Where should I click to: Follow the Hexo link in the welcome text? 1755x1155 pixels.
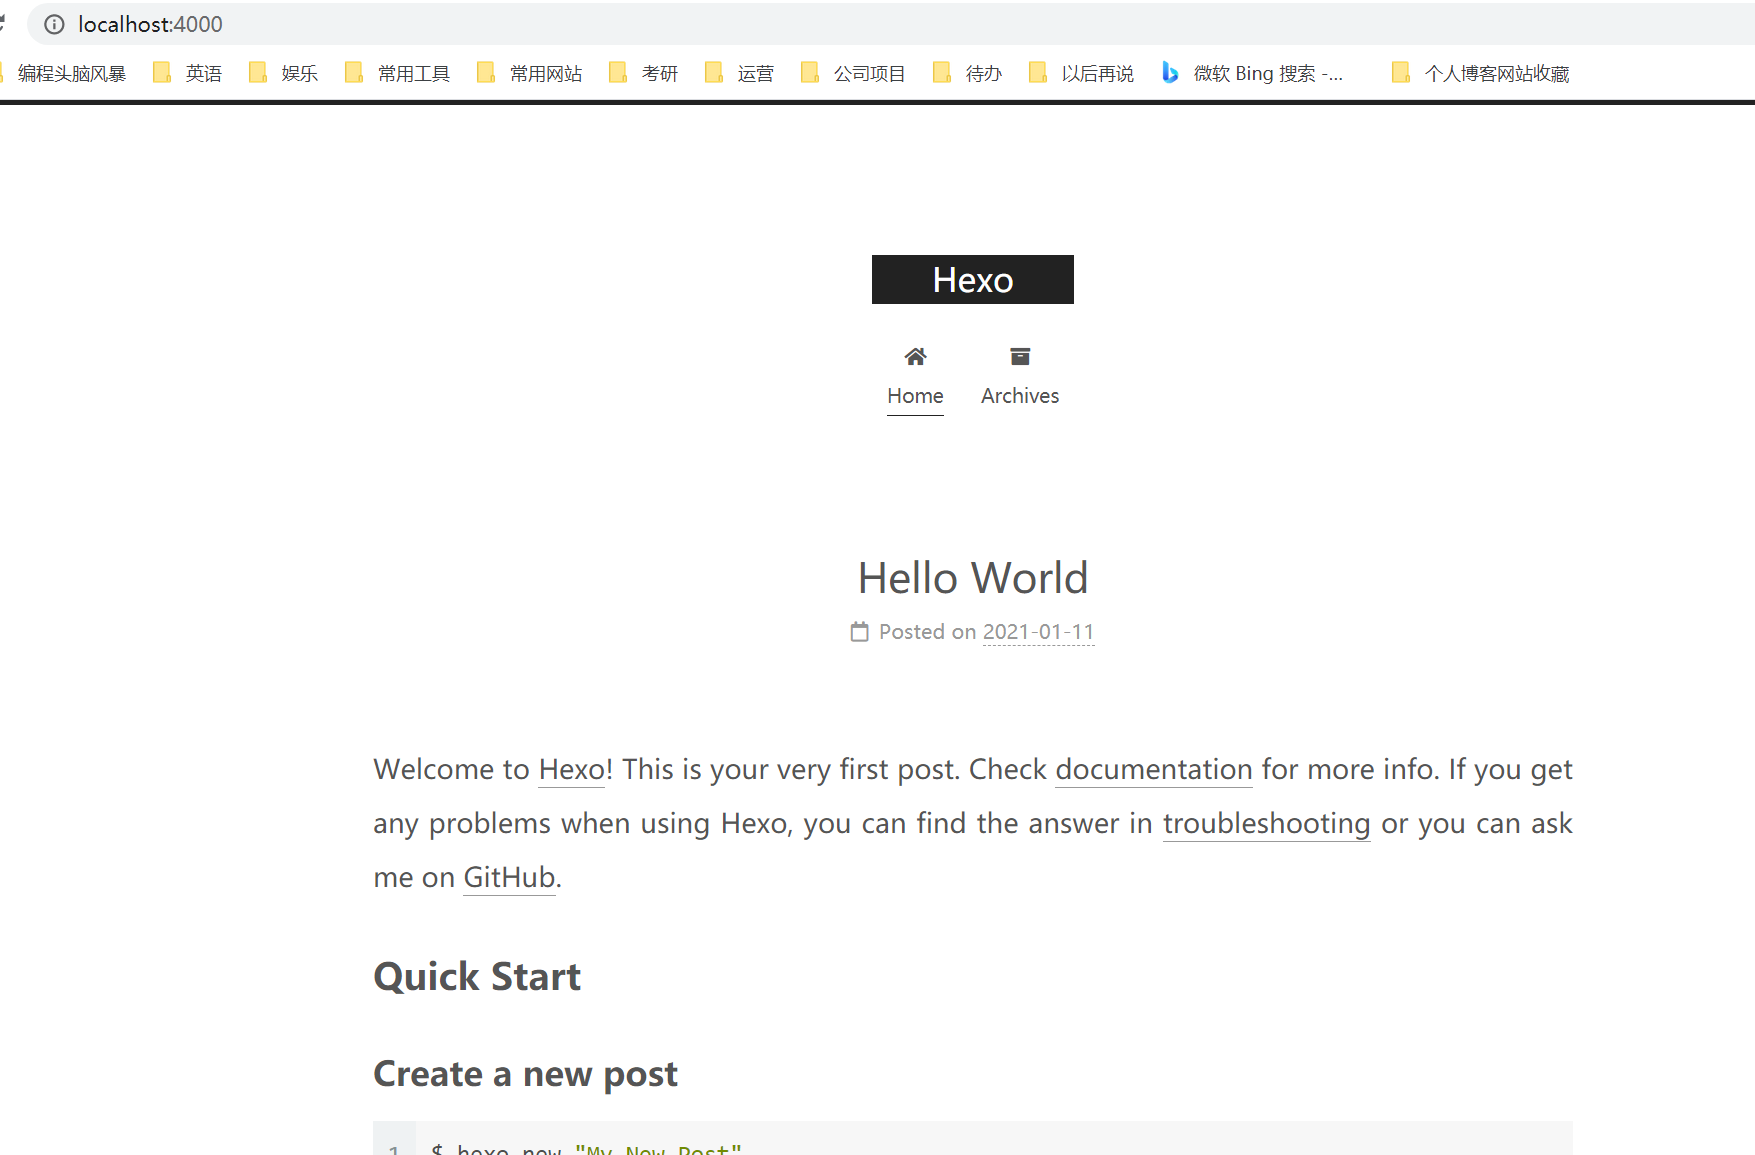[571, 769]
